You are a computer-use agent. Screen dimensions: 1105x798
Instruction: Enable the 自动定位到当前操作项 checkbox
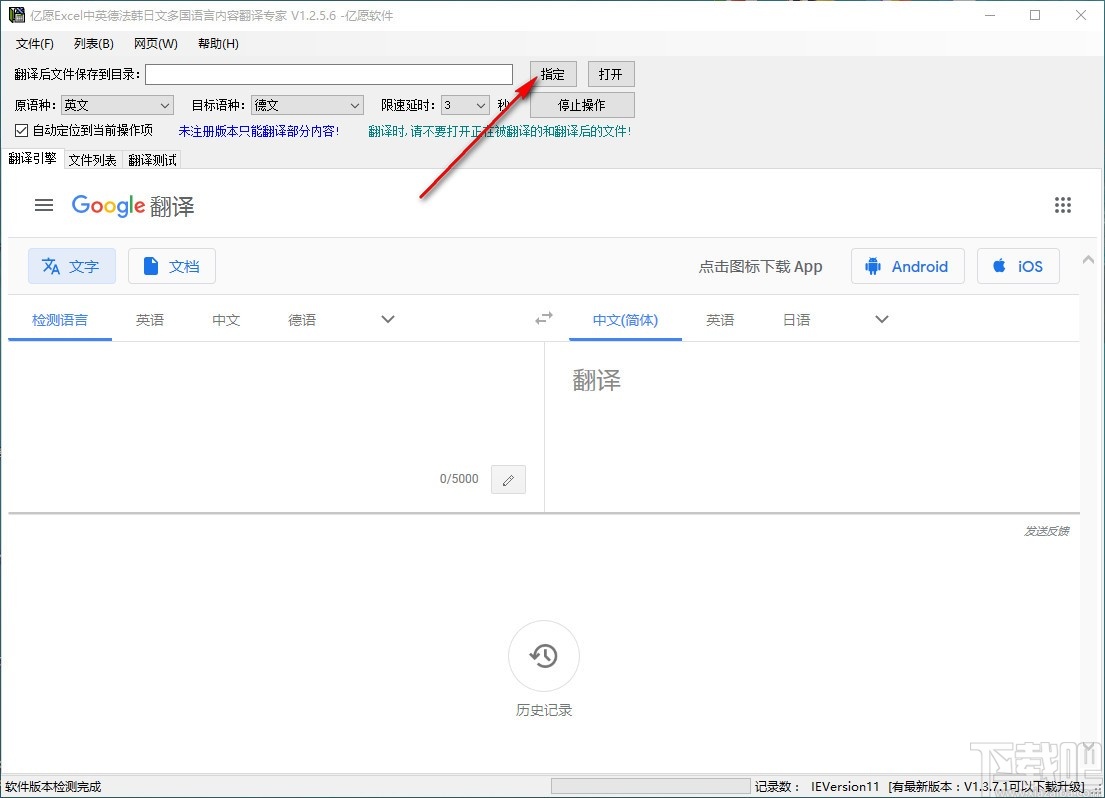(x=21, y=130)
